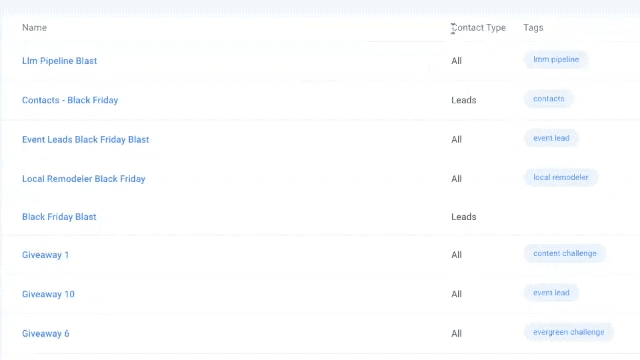Open the Giveaway 10 link
640x360 pixels.
coord(48,294)
